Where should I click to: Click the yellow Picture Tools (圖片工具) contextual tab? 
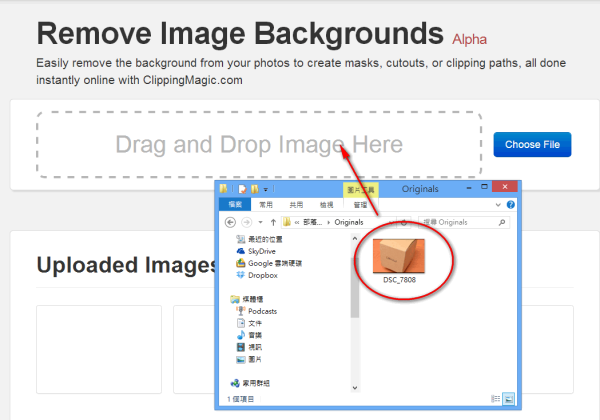[360, 190]
